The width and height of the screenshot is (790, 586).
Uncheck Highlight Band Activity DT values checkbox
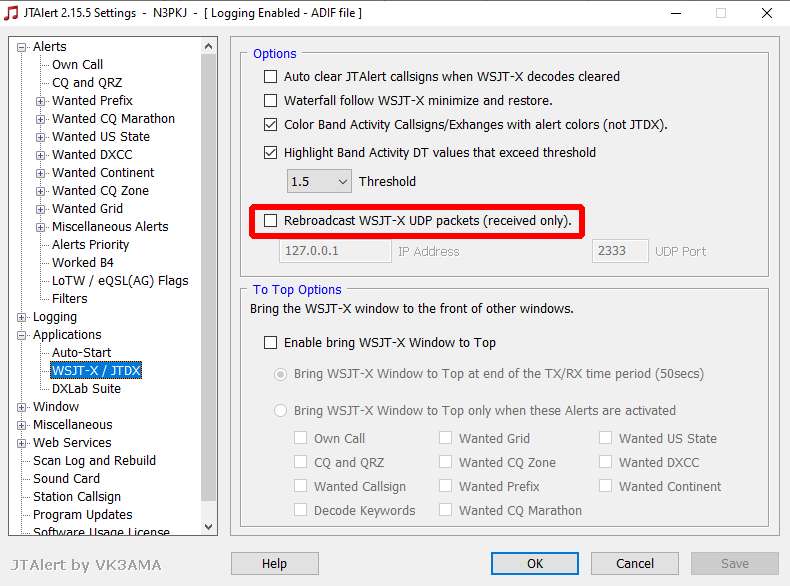tap(271, 153)
